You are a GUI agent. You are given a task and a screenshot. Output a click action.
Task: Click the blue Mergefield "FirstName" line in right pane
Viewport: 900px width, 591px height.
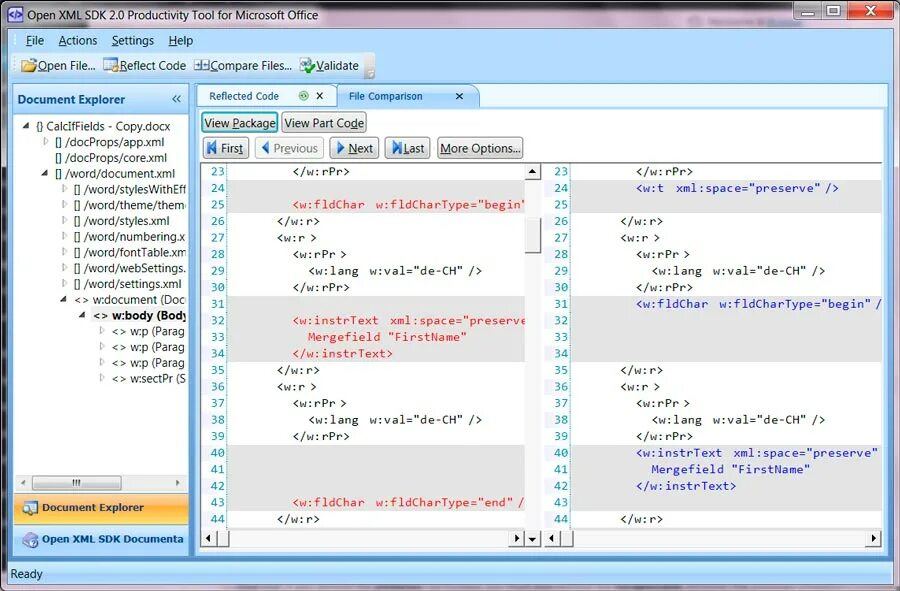pyautogui.click(x=730, y=469)
